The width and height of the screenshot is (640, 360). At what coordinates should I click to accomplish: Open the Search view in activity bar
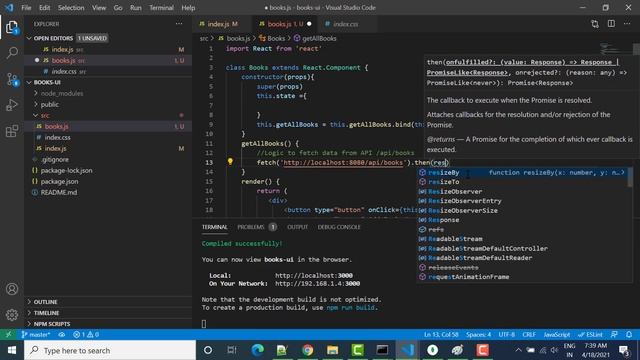pos(12,53)
